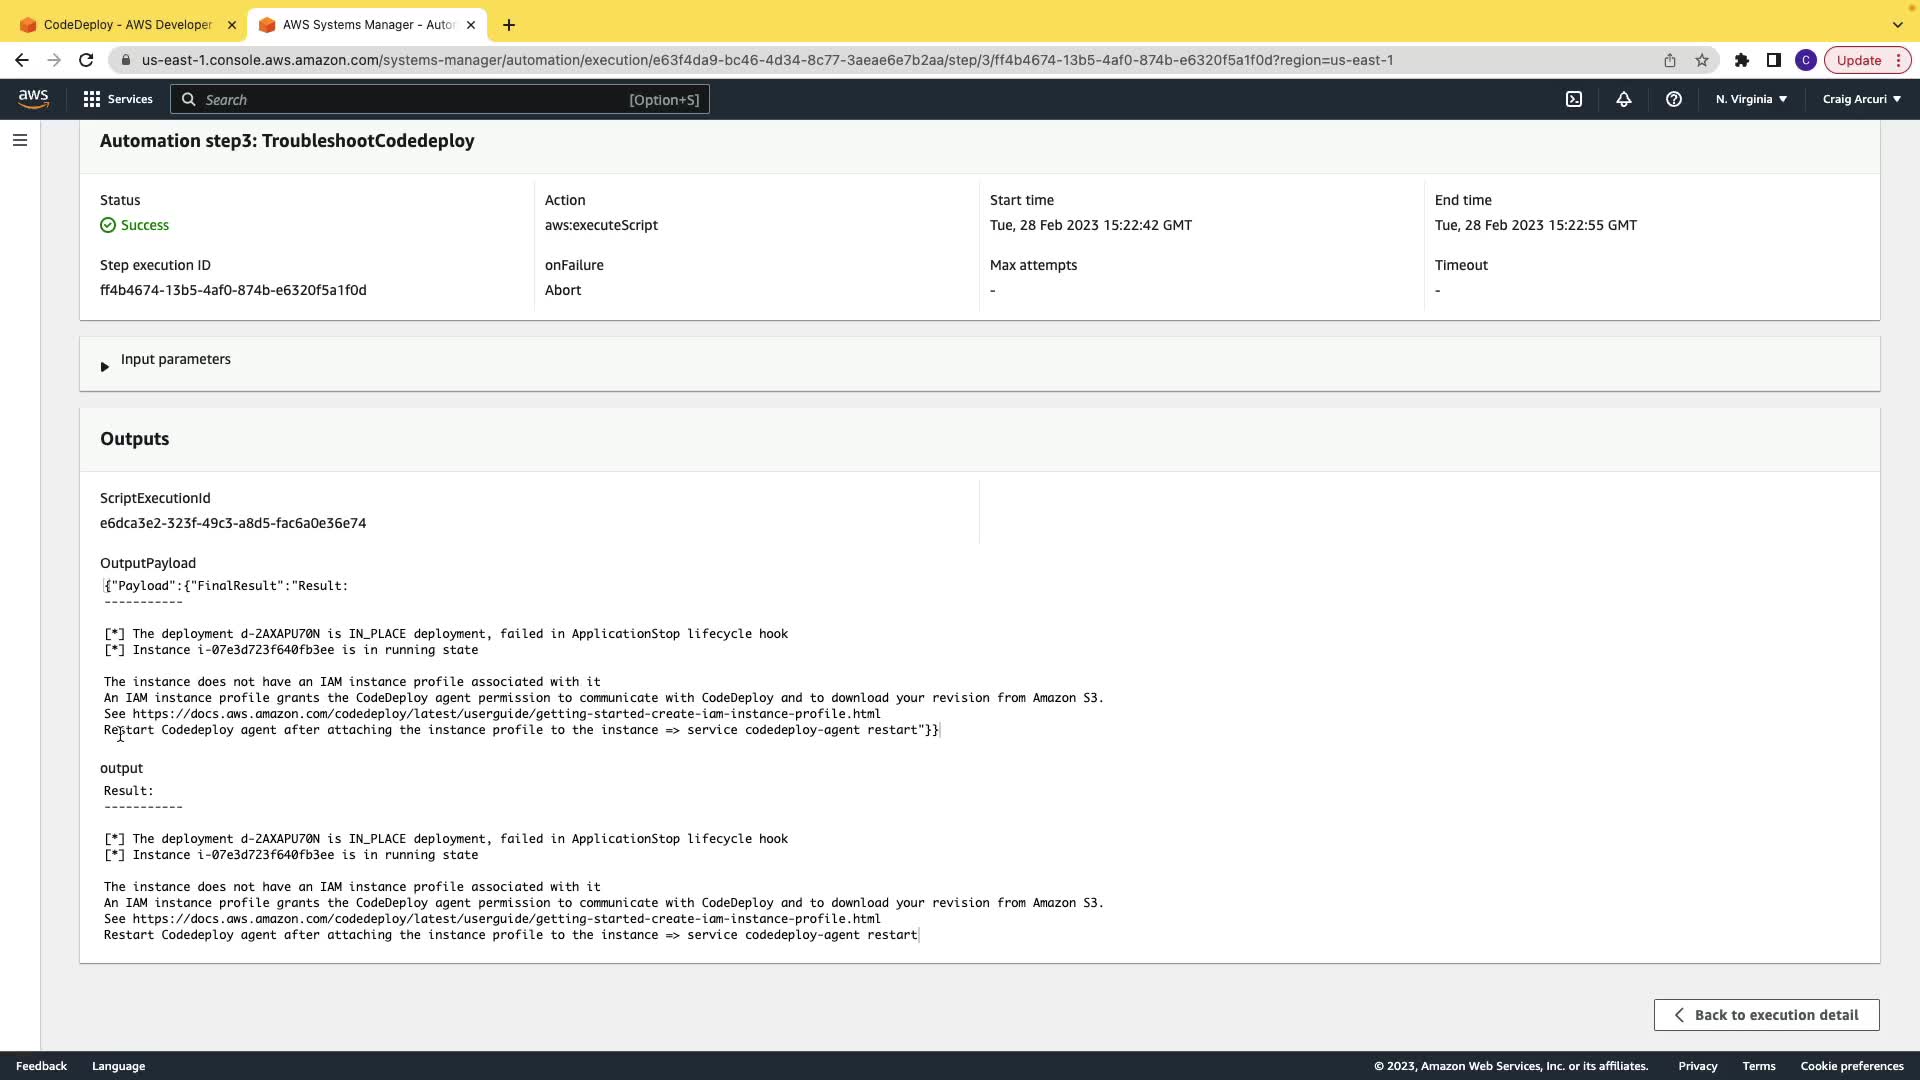Open browser extensions puzzle icon
This screenshot has width=1920, height=1080.
coord(1741,60)
